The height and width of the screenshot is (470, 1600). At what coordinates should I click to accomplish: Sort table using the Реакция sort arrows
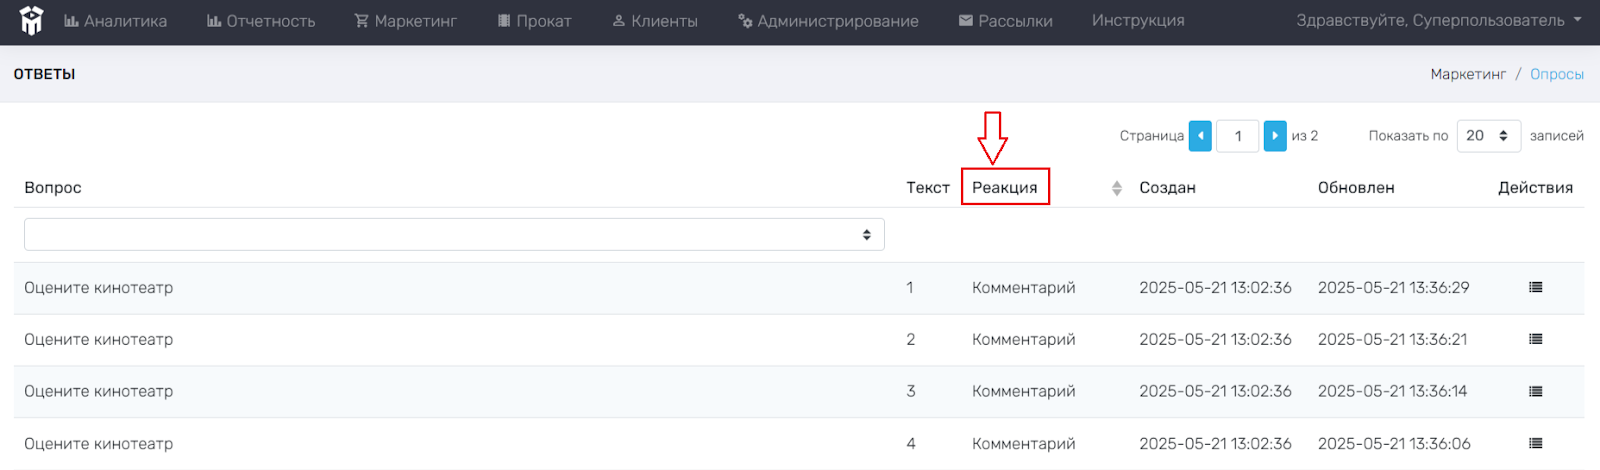(1117, 188)
